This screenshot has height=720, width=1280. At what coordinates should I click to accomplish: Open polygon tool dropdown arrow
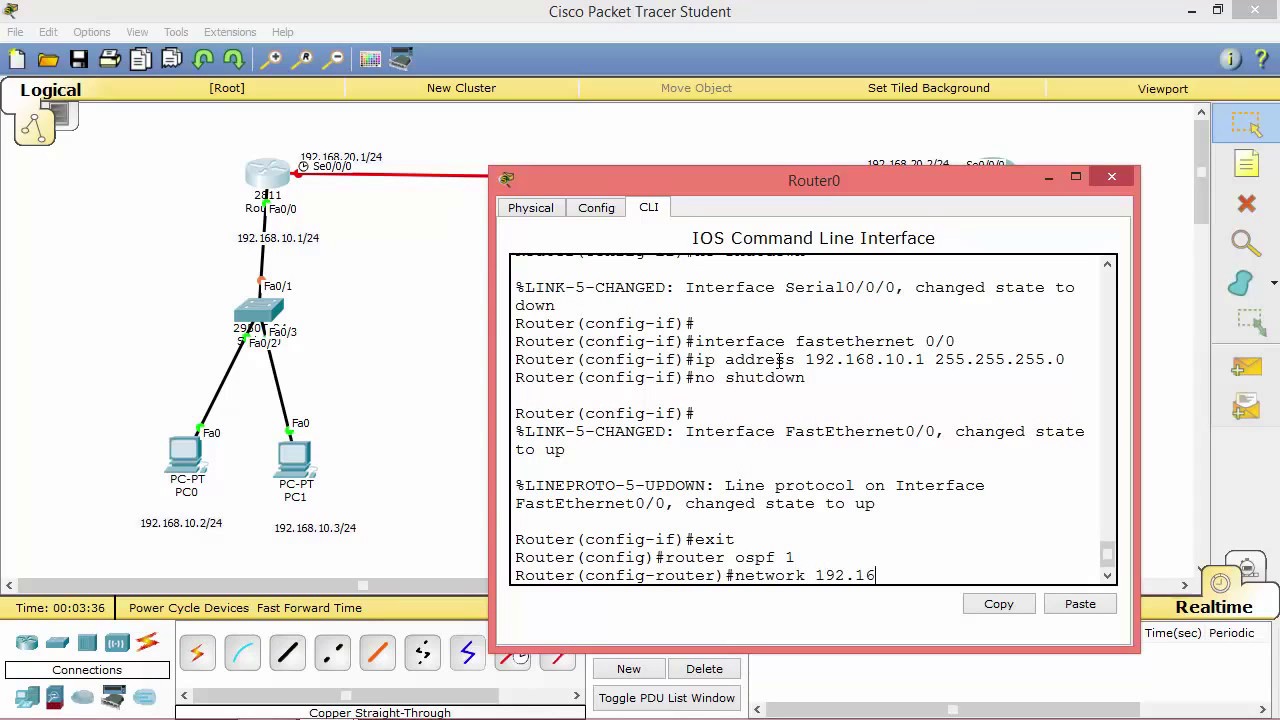pyautogui.click(x=1273, y=284)
